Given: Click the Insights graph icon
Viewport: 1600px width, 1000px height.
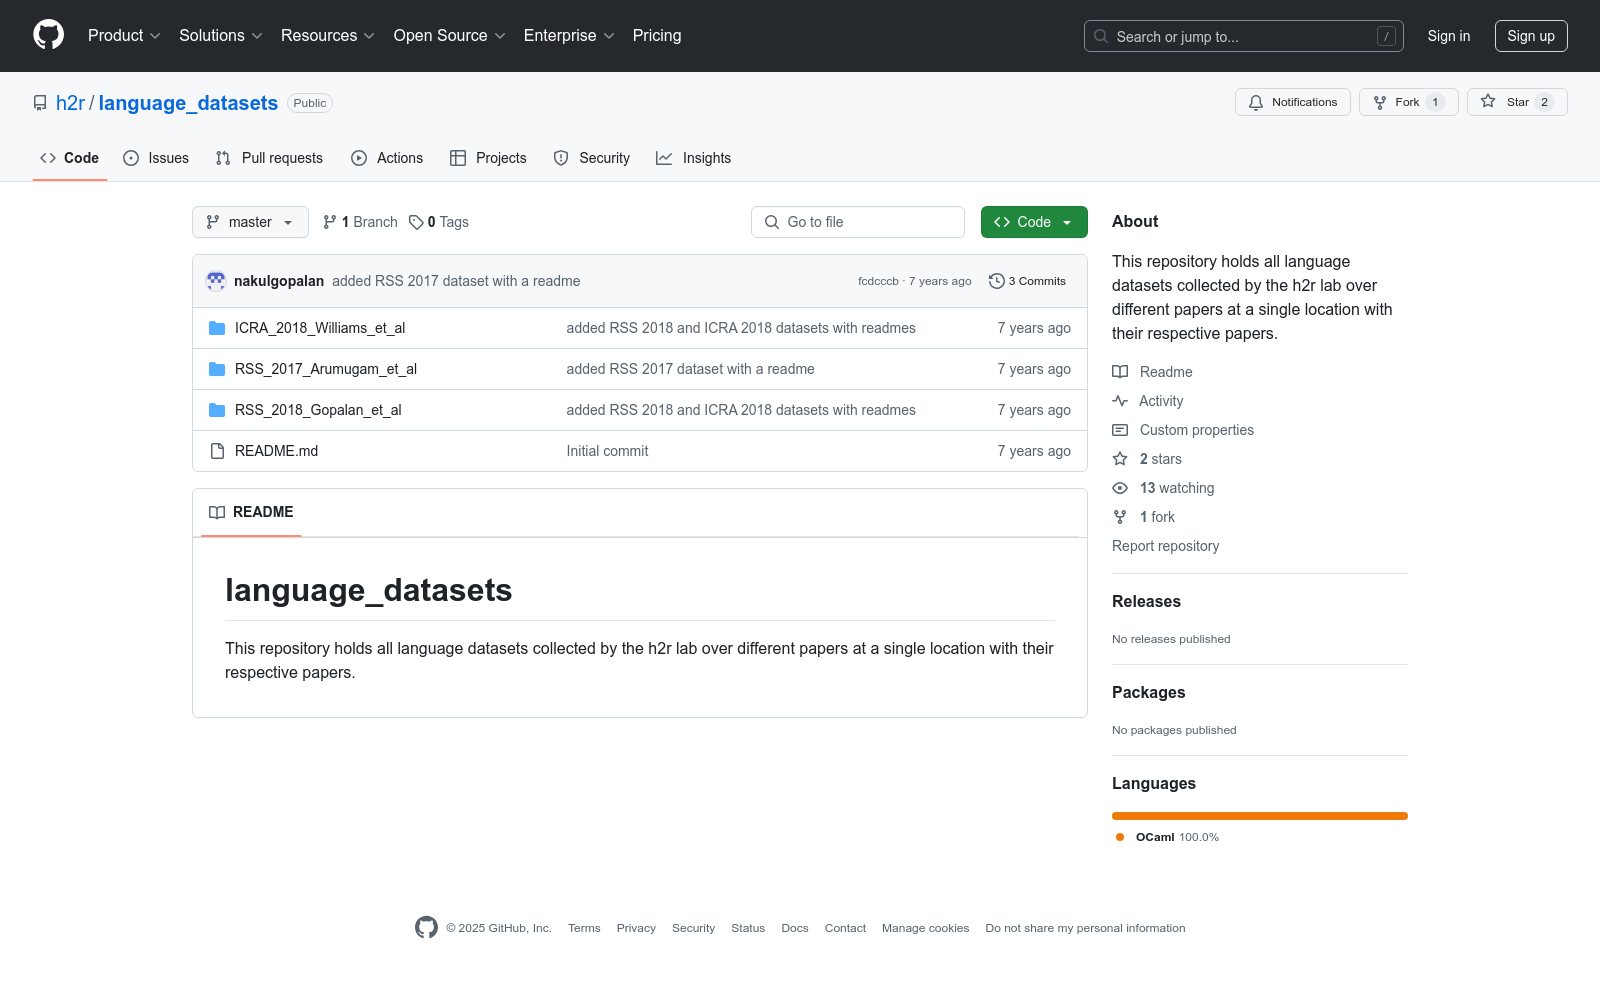Looking at the screenshot, I should tap(664, 158).
